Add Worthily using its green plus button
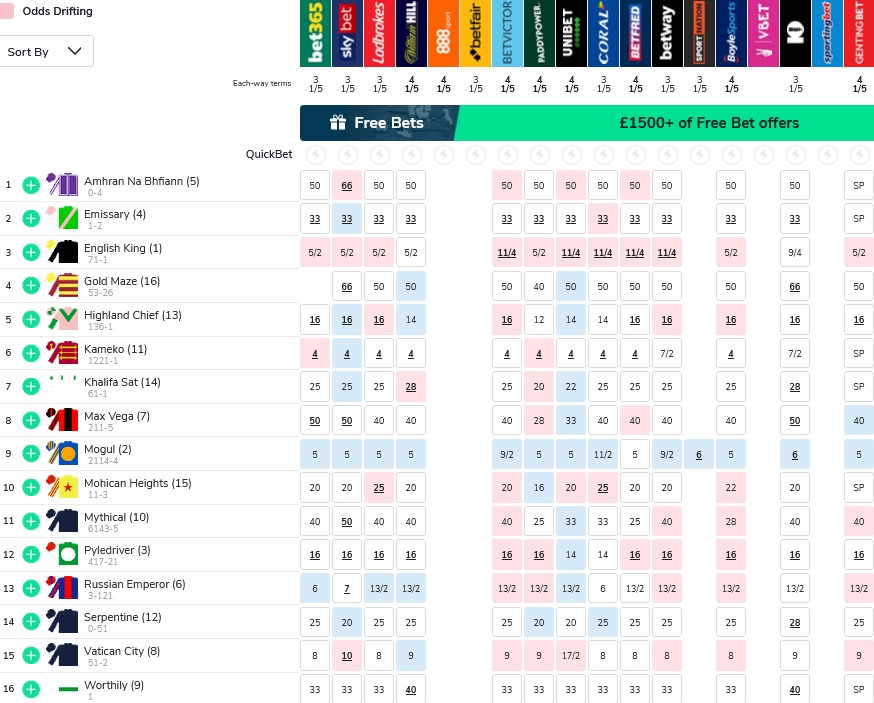 [31, 688]
